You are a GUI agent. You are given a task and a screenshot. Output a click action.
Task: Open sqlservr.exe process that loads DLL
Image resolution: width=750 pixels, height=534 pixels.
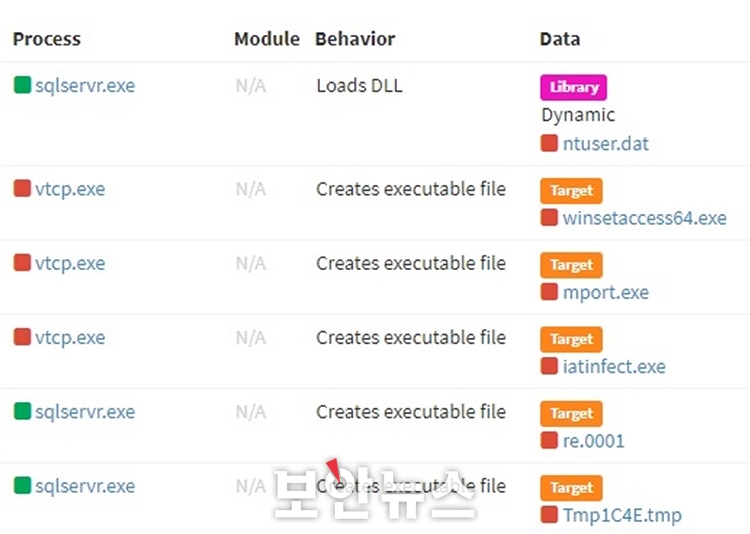85,86
